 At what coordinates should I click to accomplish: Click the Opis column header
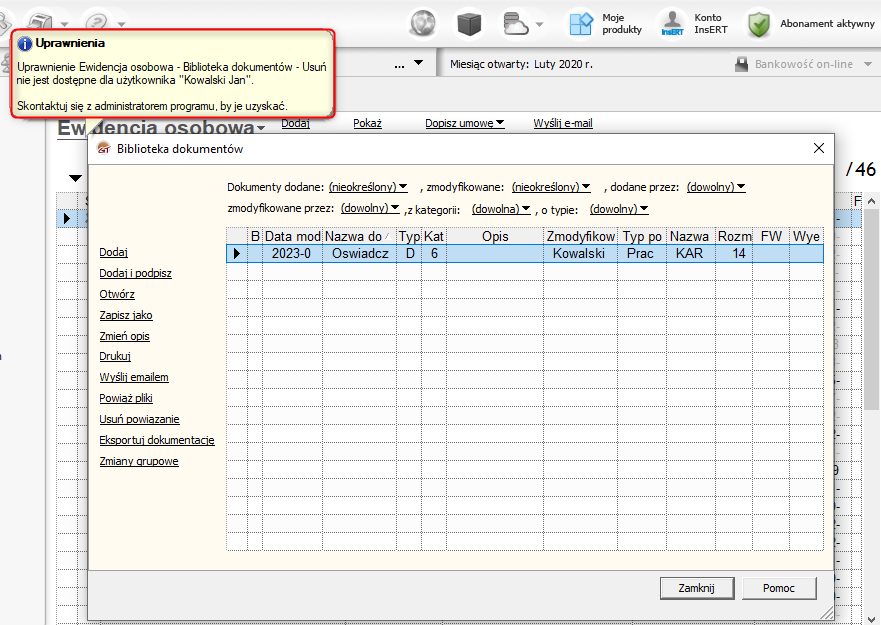(x=495, y=236)
